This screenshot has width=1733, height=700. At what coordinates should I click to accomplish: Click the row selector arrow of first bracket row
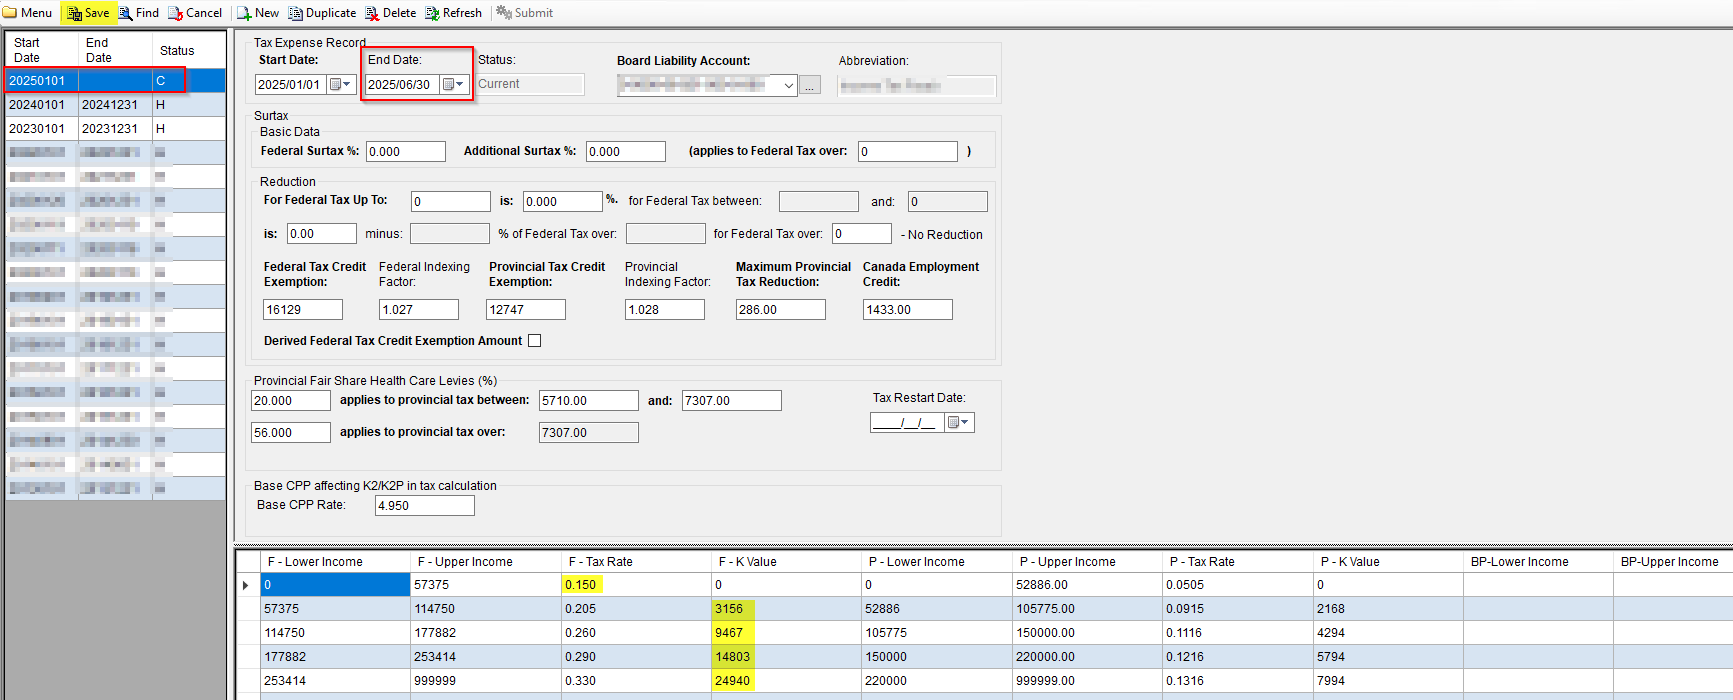pos(247,585)
